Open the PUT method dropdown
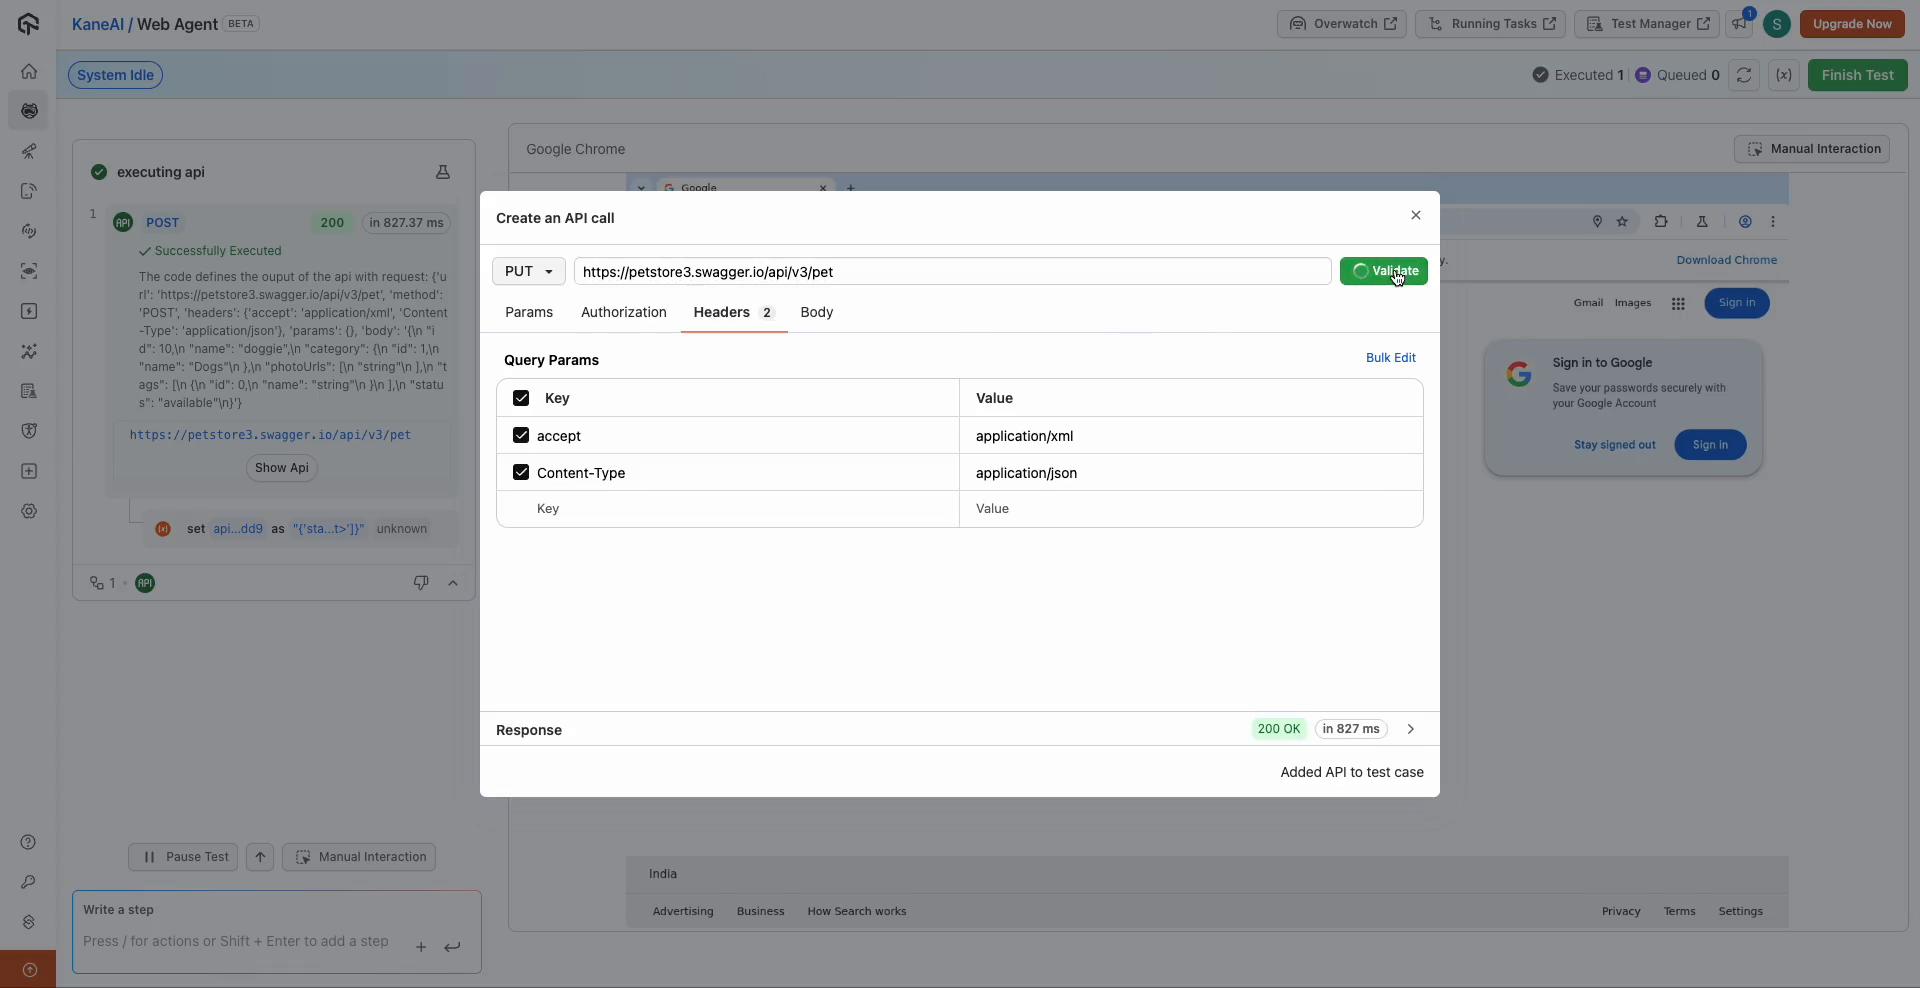Viewport: 1920px width, 988px height. coord(528,271)
